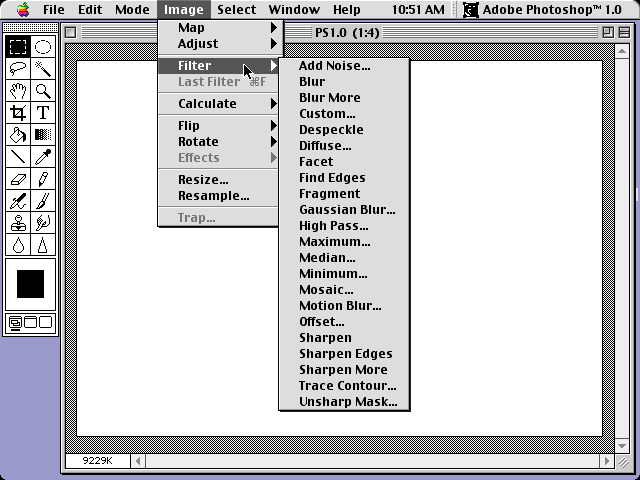640x480 pixels.
Task: Expand the Rotate submenu
Action: (219, 142)
